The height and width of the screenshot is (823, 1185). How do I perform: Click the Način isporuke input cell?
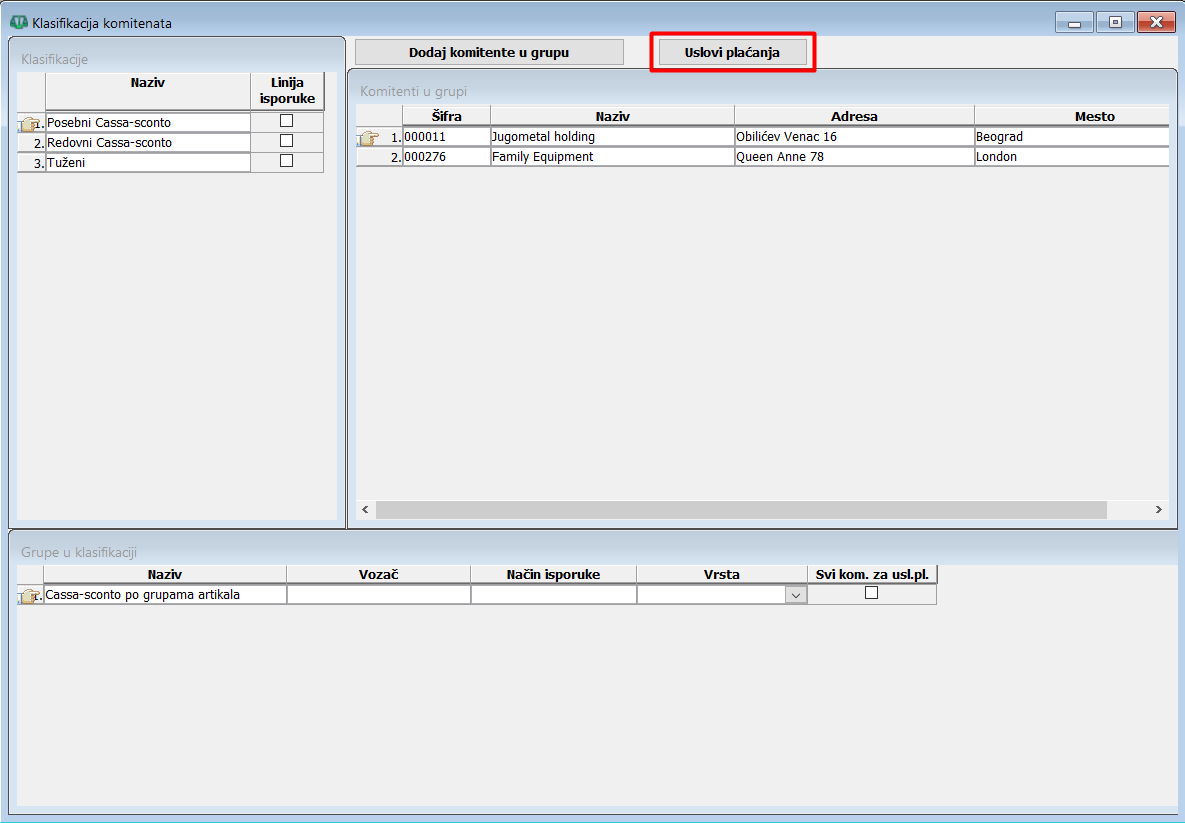pos(553,595)
